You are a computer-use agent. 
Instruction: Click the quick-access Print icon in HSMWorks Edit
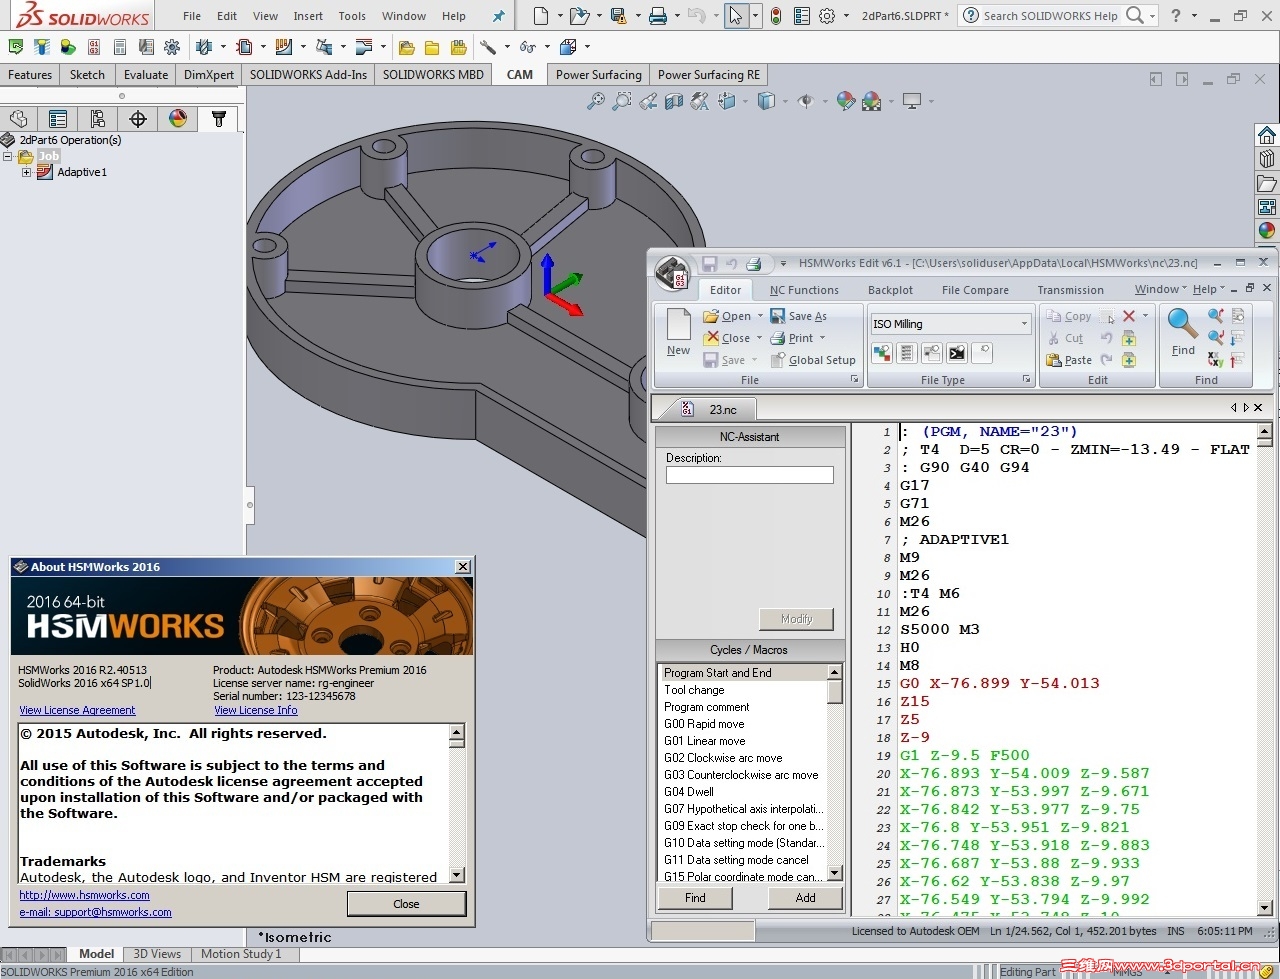click(x=754, y=264)
